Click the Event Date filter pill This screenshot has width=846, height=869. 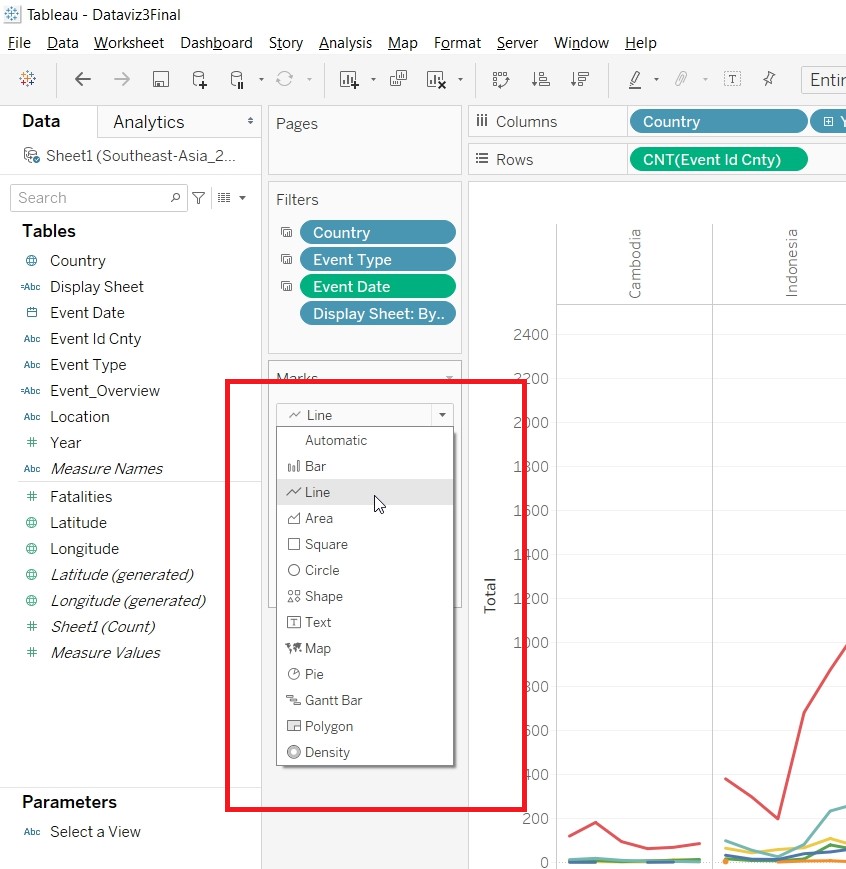pos(377,286)
